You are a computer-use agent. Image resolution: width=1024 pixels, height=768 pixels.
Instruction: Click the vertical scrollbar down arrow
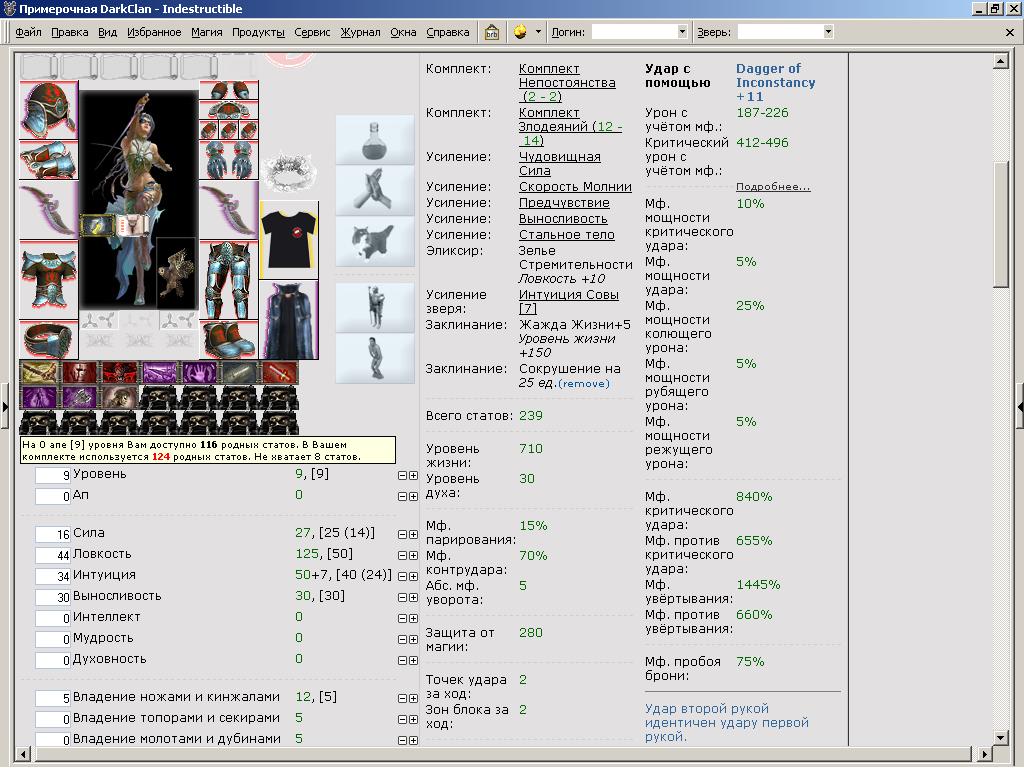pos(1000,737)
